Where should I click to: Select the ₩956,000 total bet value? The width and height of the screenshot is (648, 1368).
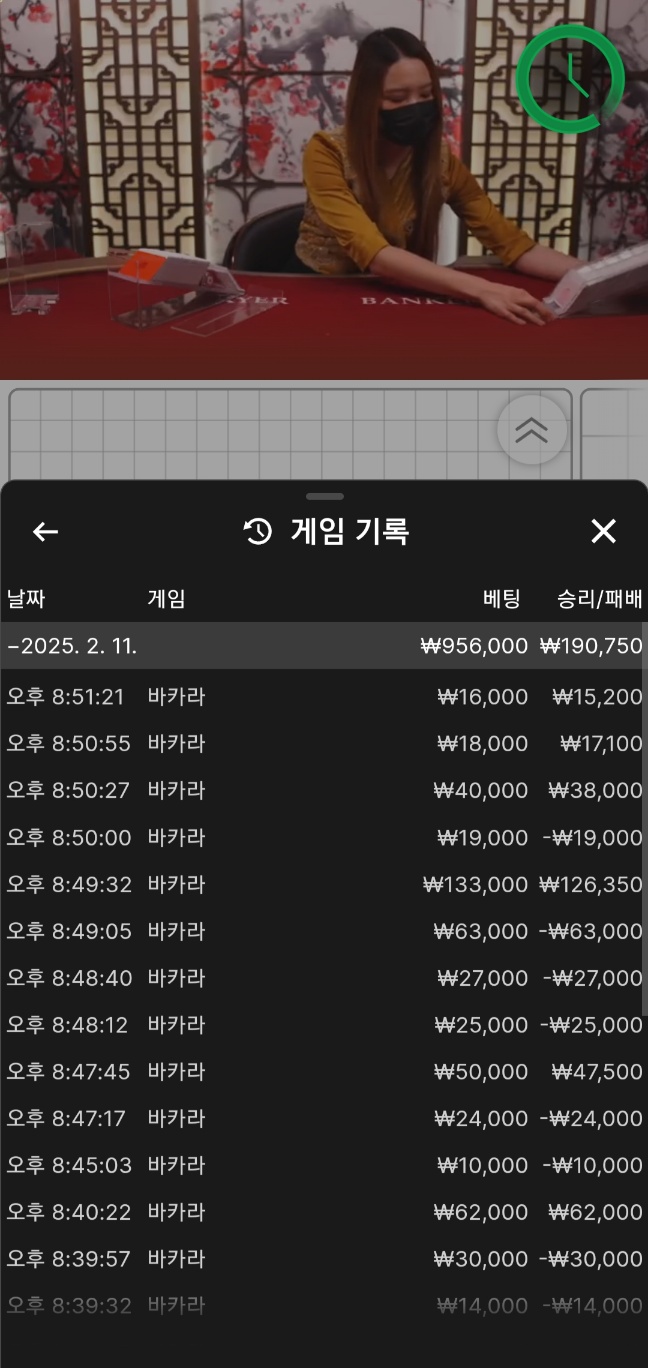click(x=474, y=646)
